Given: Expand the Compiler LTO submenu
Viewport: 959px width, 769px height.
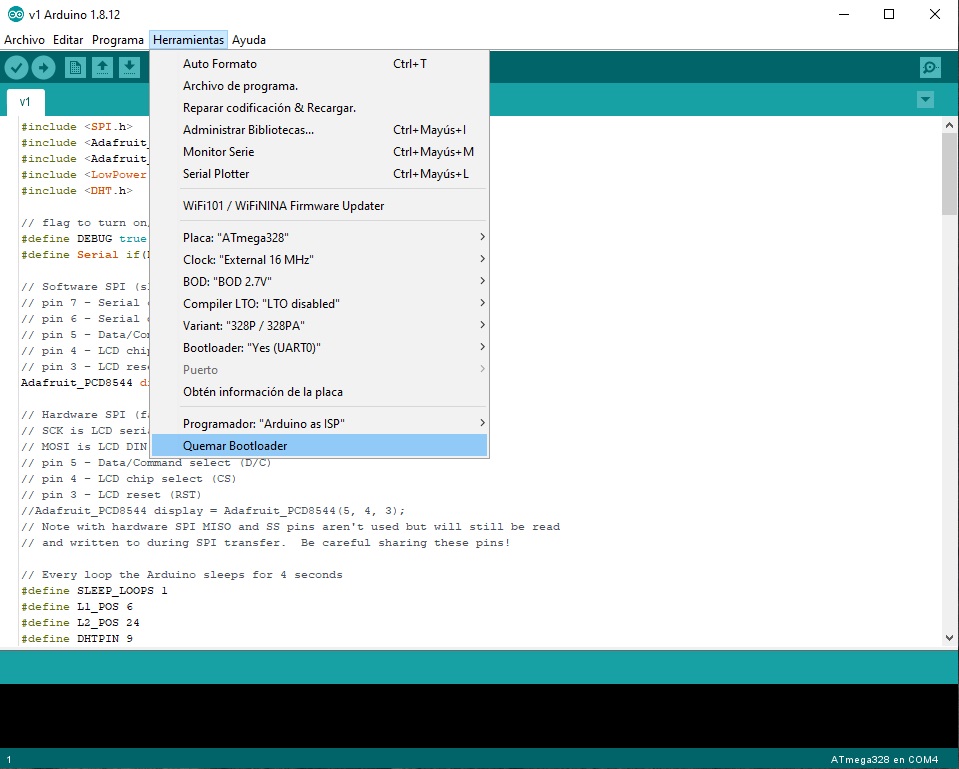Looking at the screenshot, I should tap(319, 303).
